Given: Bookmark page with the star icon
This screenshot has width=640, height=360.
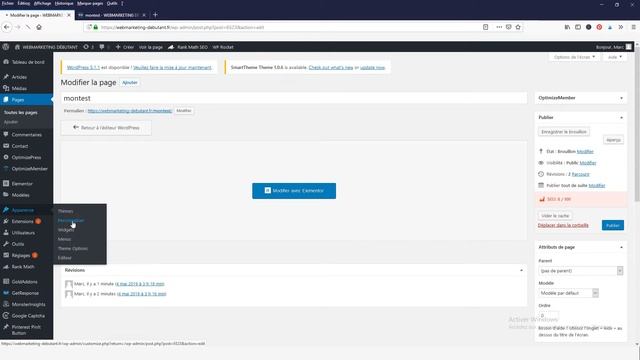Looking at the screenshot, I should 518,27.
